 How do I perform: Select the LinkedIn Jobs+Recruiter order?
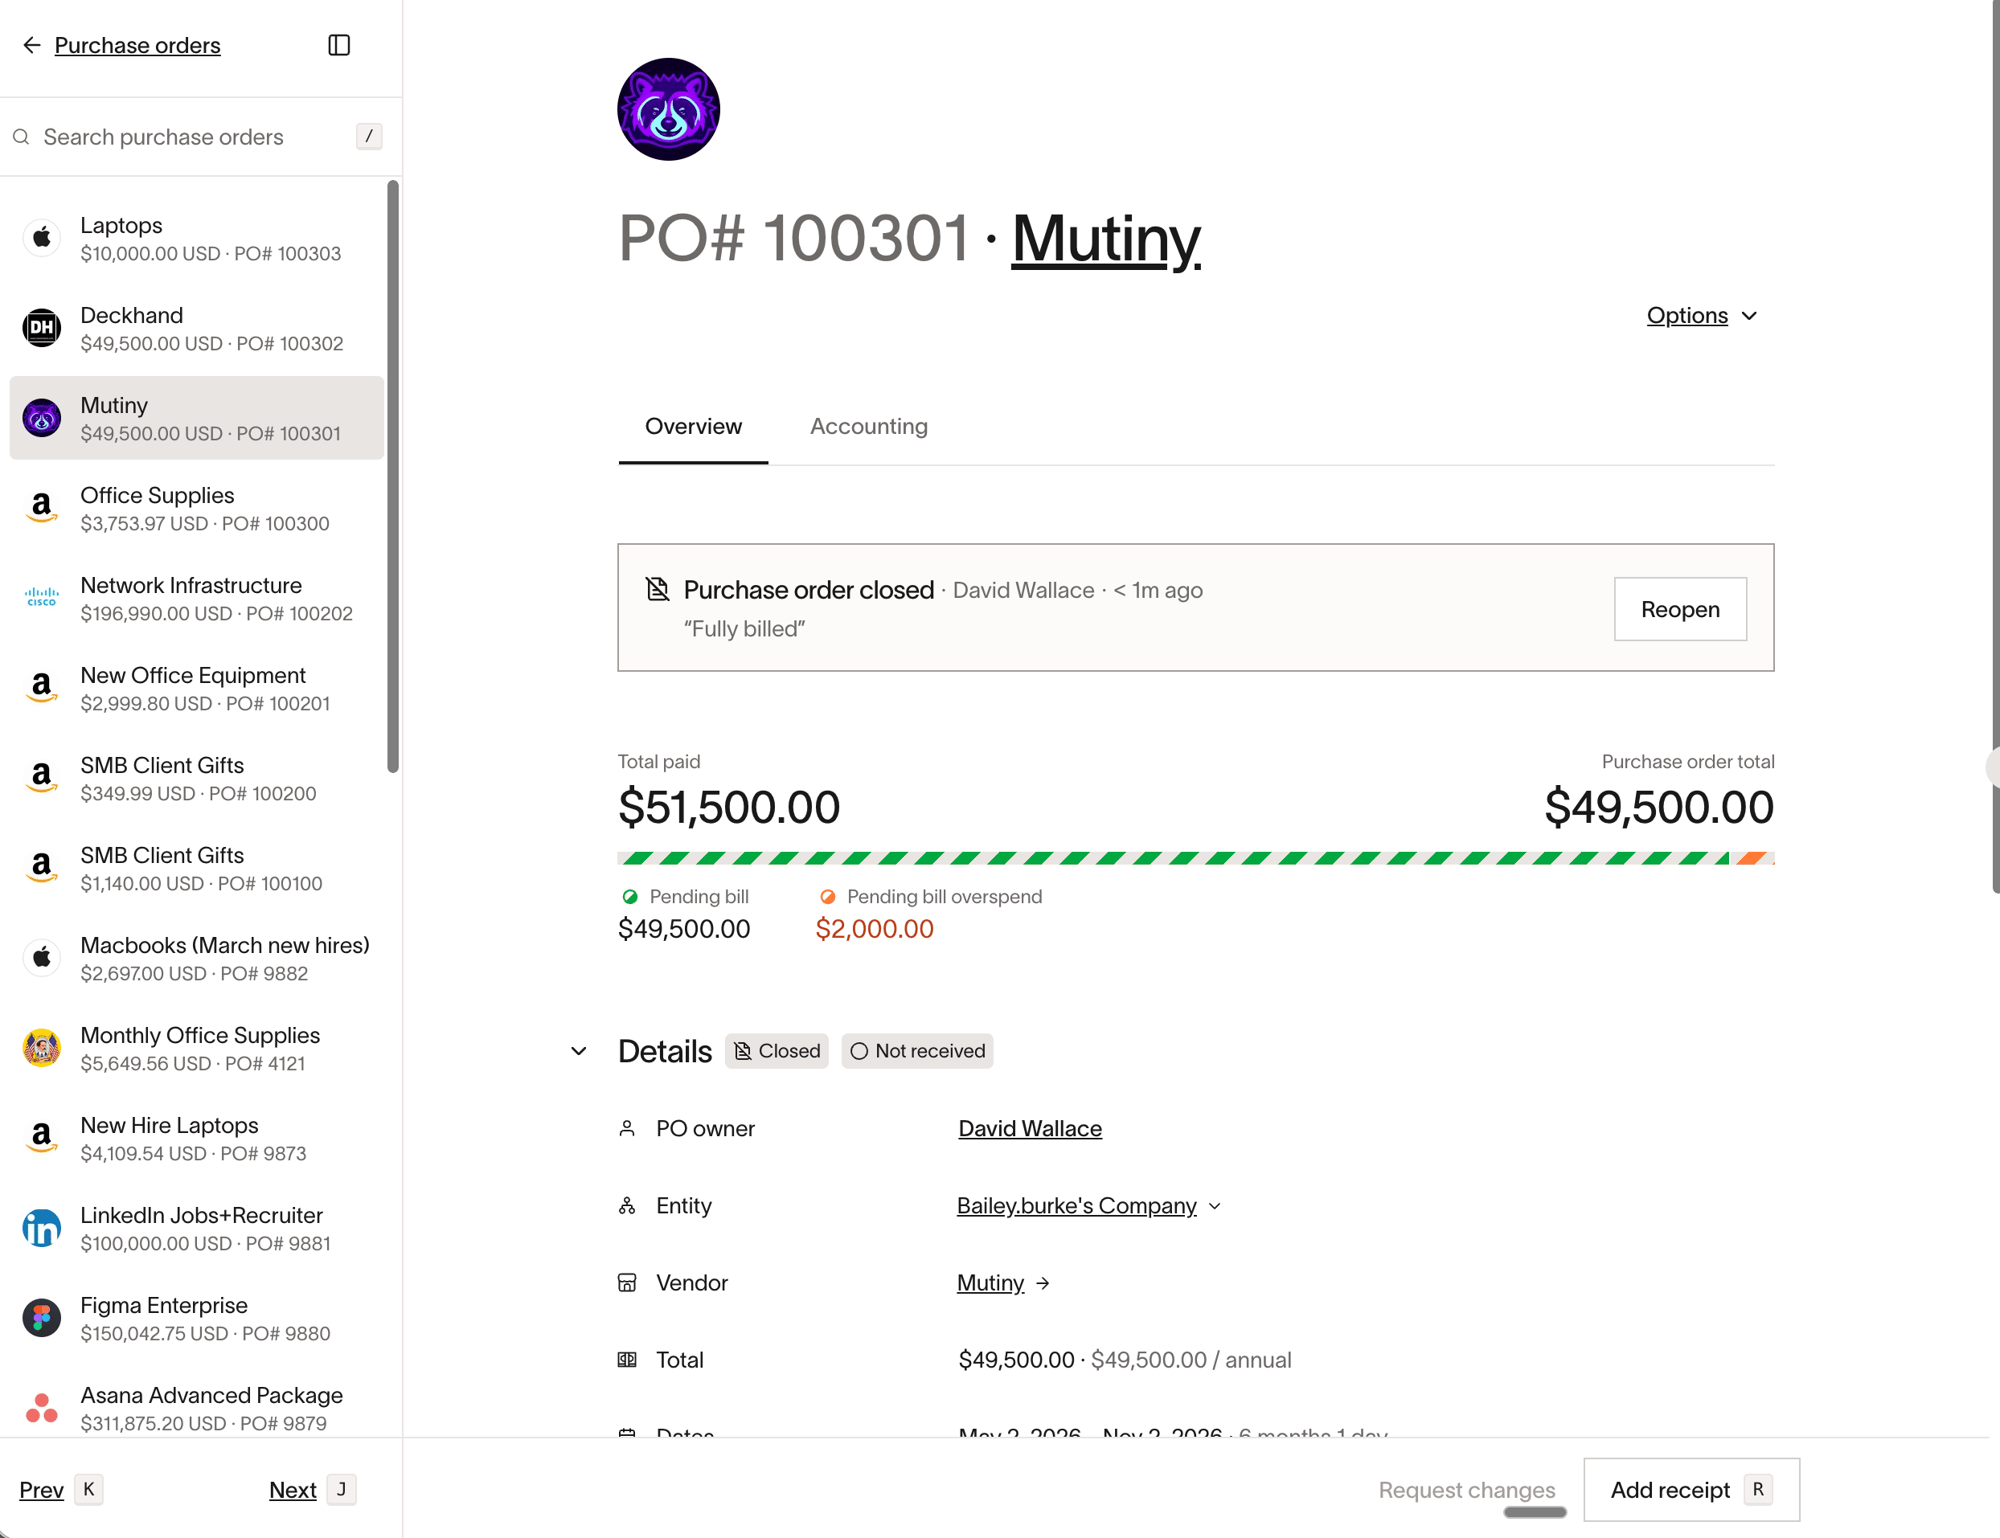click(x=197, y=1228)
